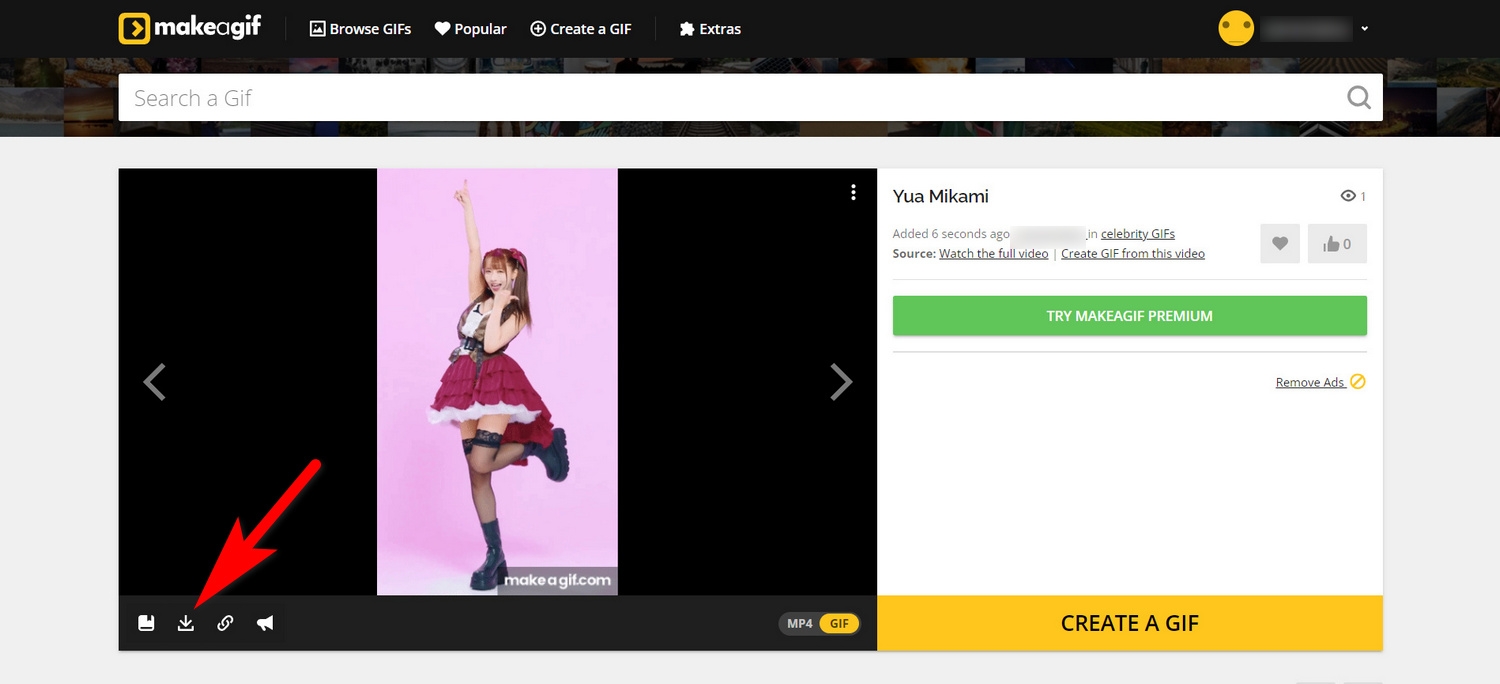1500x684 pixels.
Task: Click Create GIF from this video link
Action: point(1133,254)
